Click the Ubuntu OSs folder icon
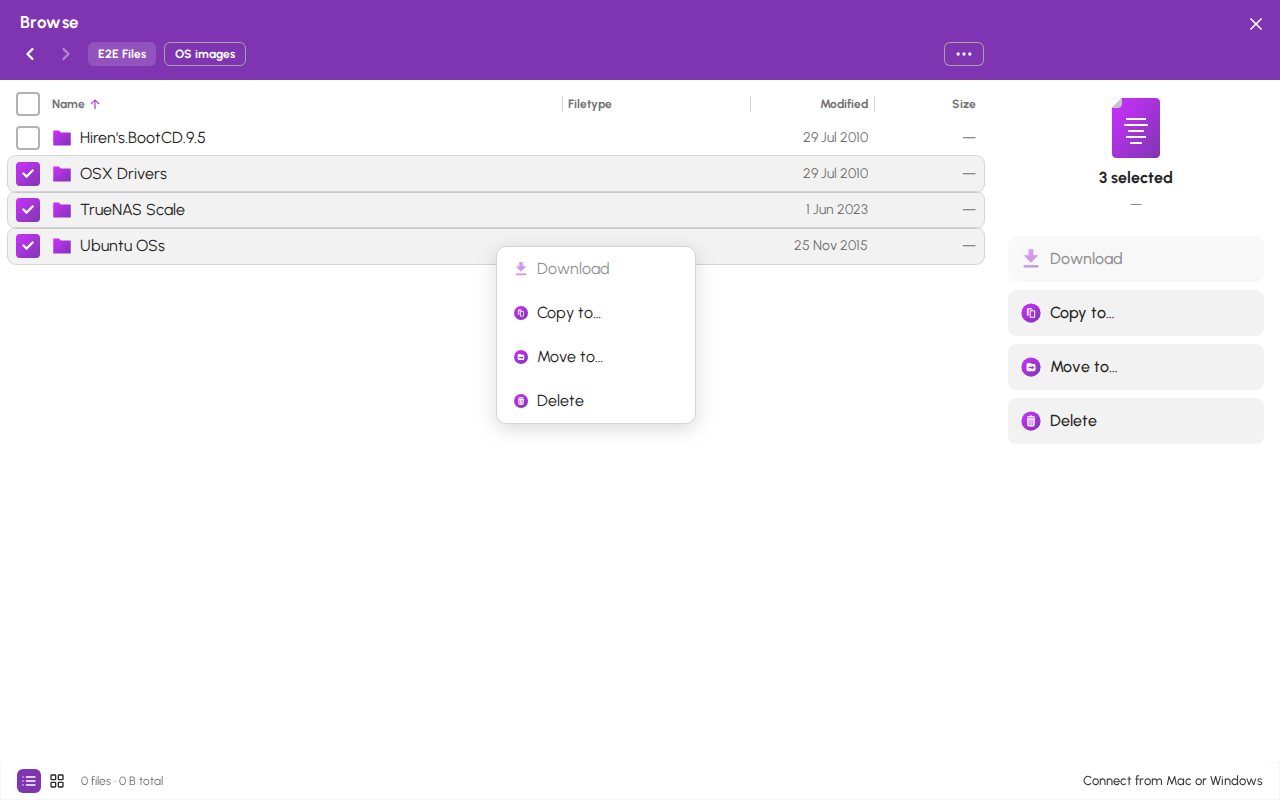1280x800 pixels. click(62, 246)
